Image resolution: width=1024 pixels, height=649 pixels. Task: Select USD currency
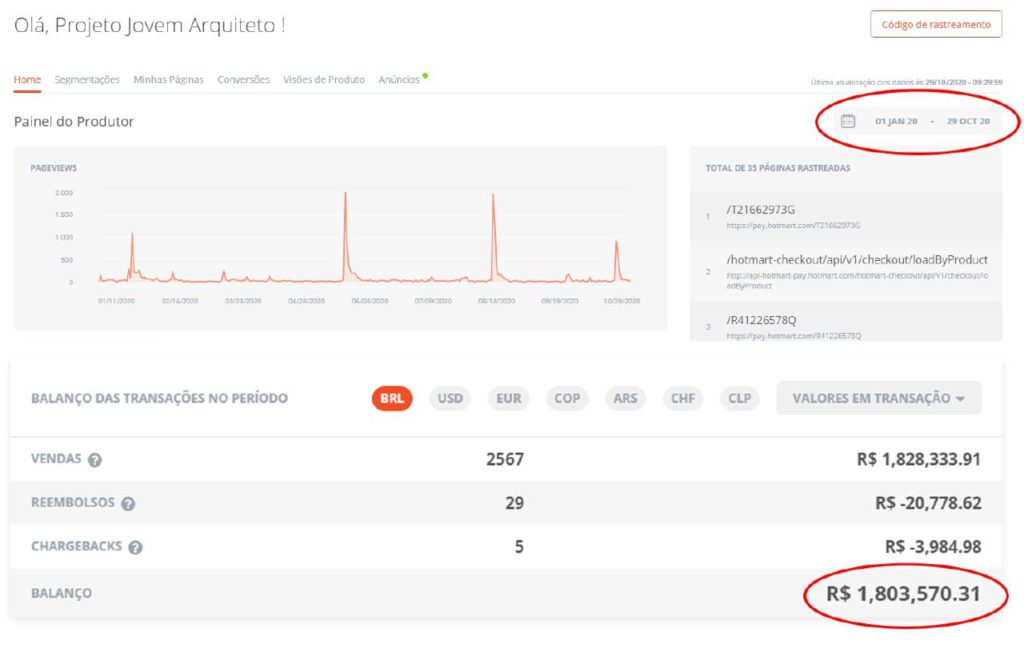[450, 398]
